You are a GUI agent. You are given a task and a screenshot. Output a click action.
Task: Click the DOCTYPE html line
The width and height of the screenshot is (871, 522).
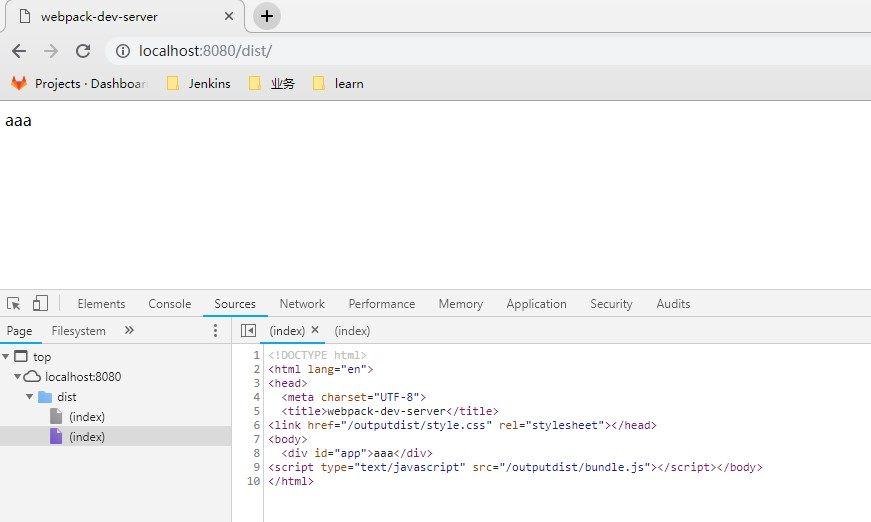click(x=317, y=355)
